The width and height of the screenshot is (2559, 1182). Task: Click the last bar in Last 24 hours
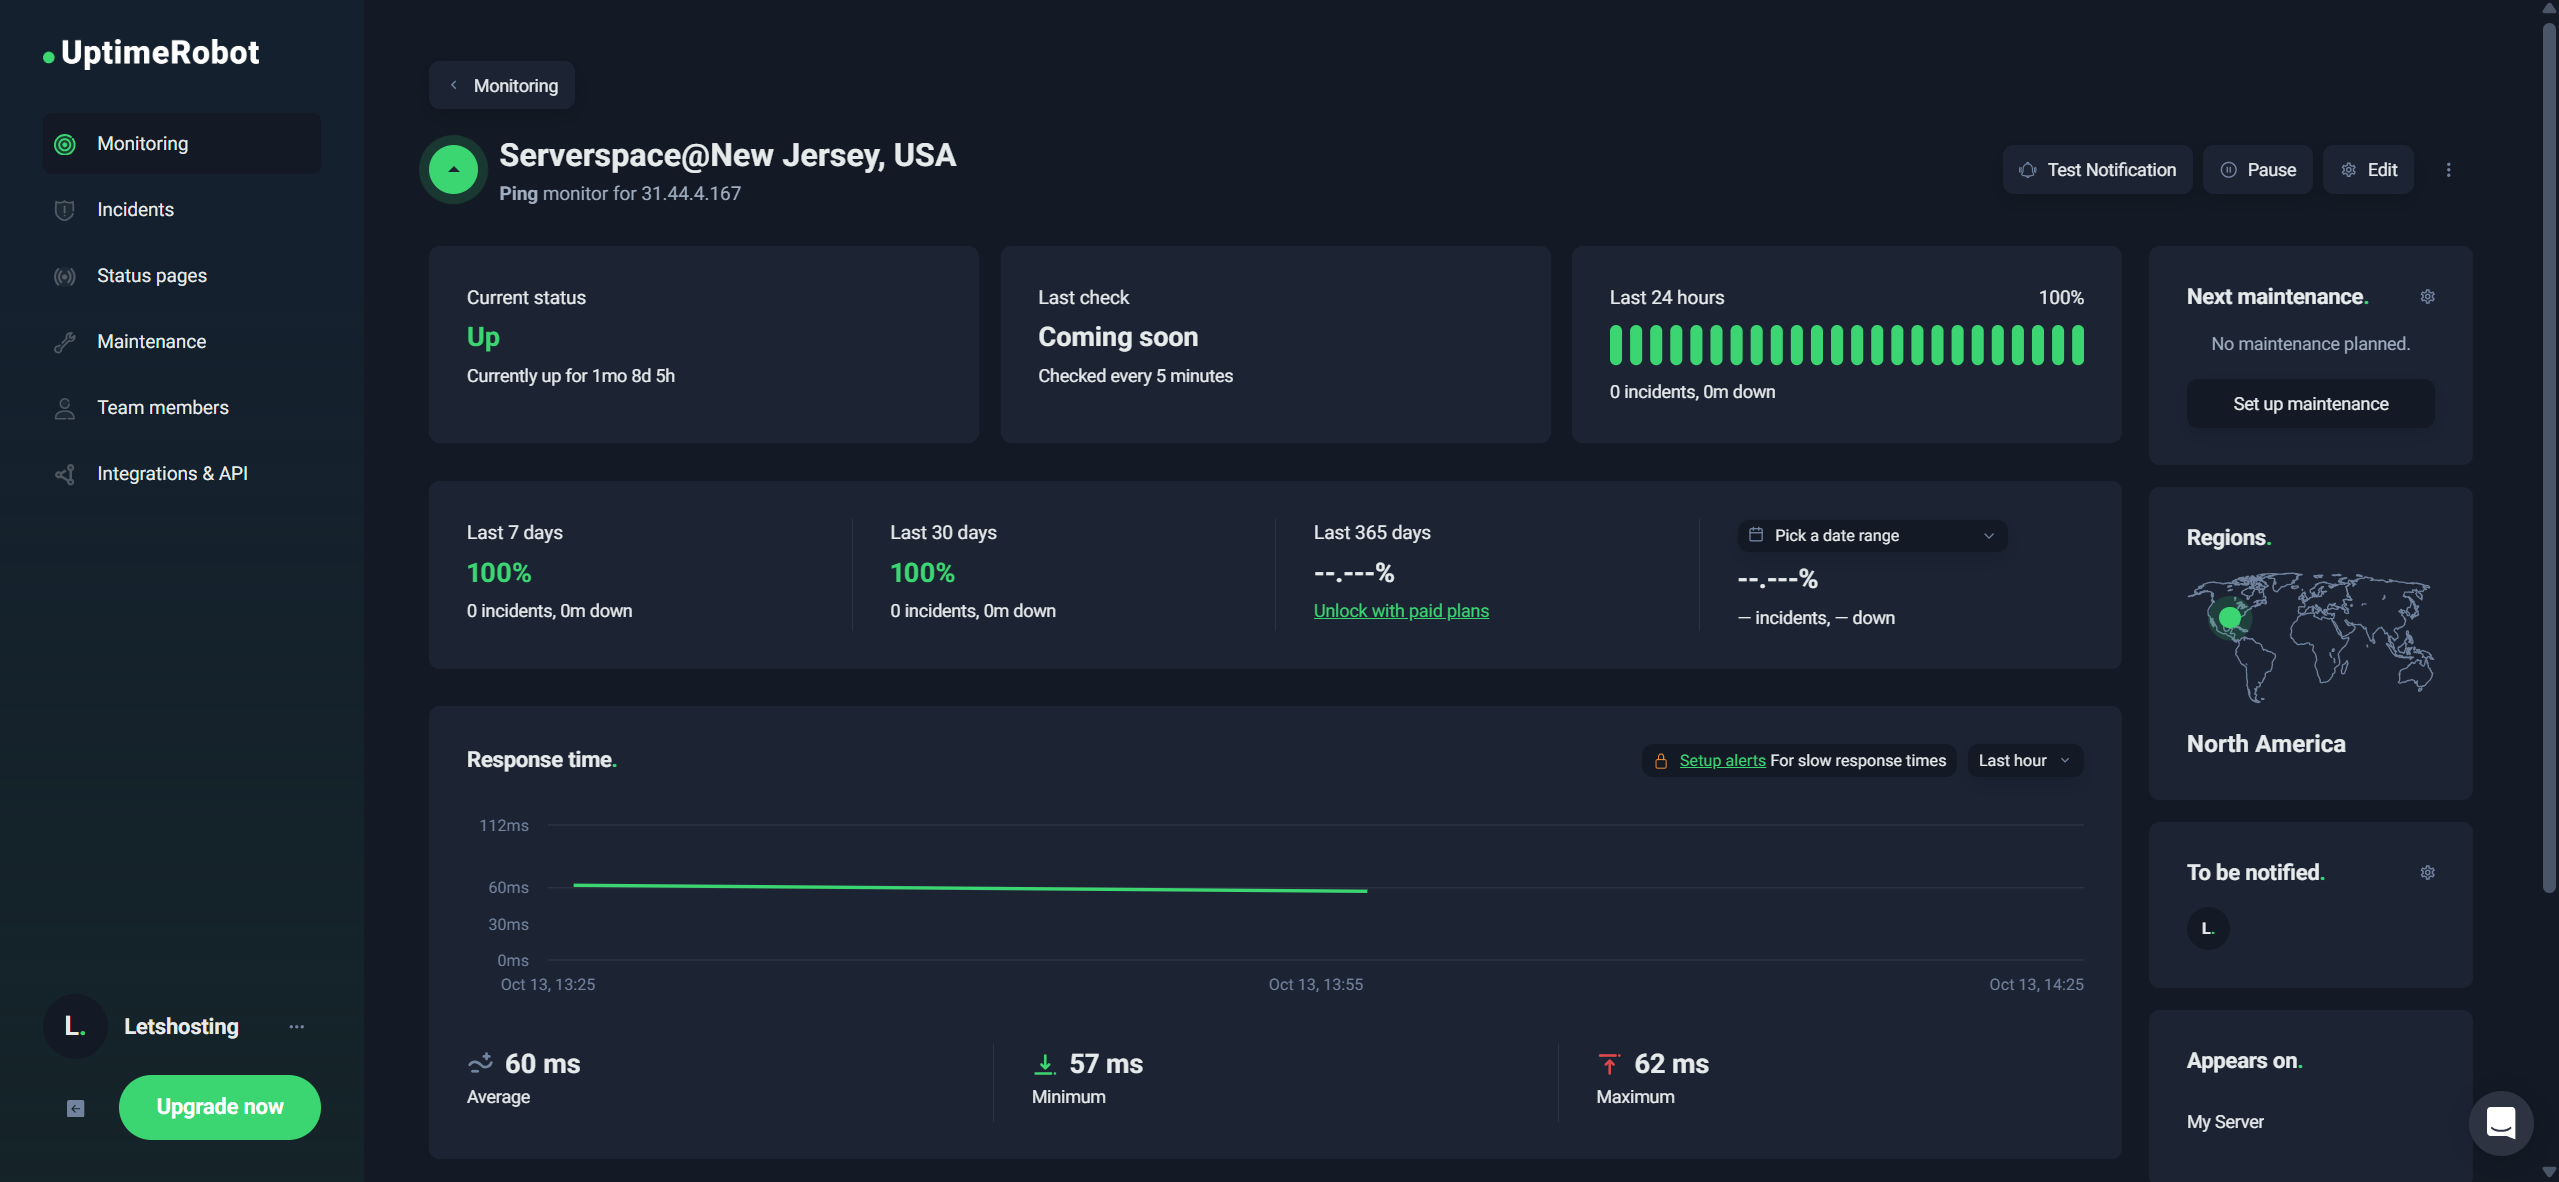(2077, 345)
